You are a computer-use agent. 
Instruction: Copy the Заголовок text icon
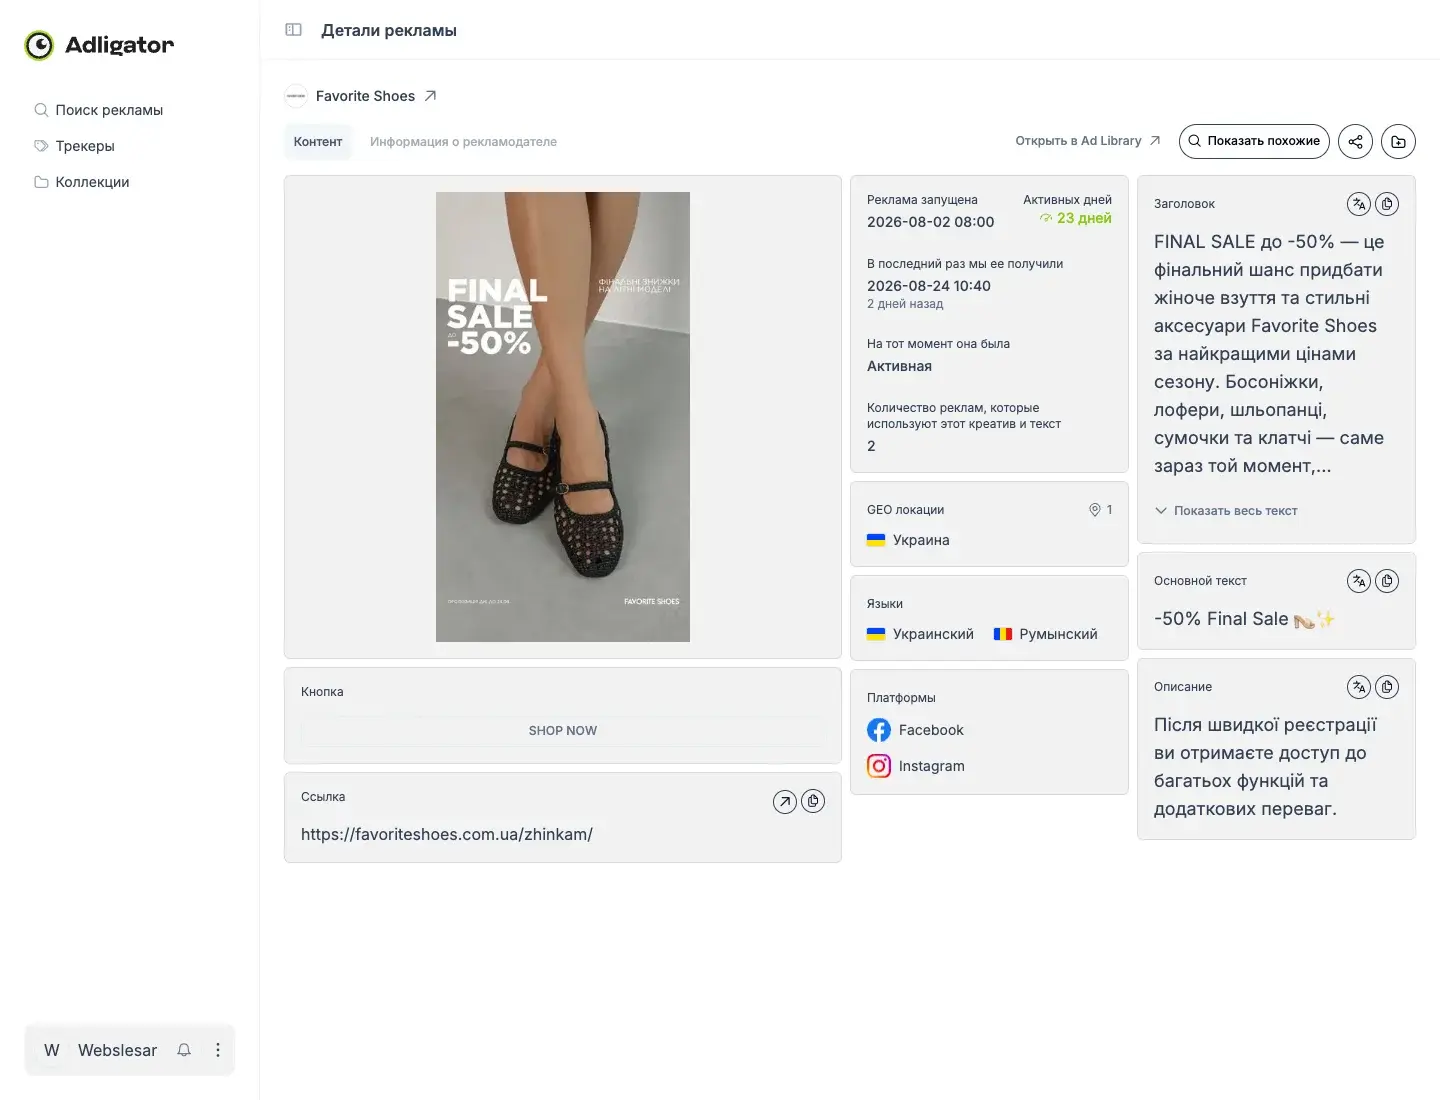coord(1387,204)
